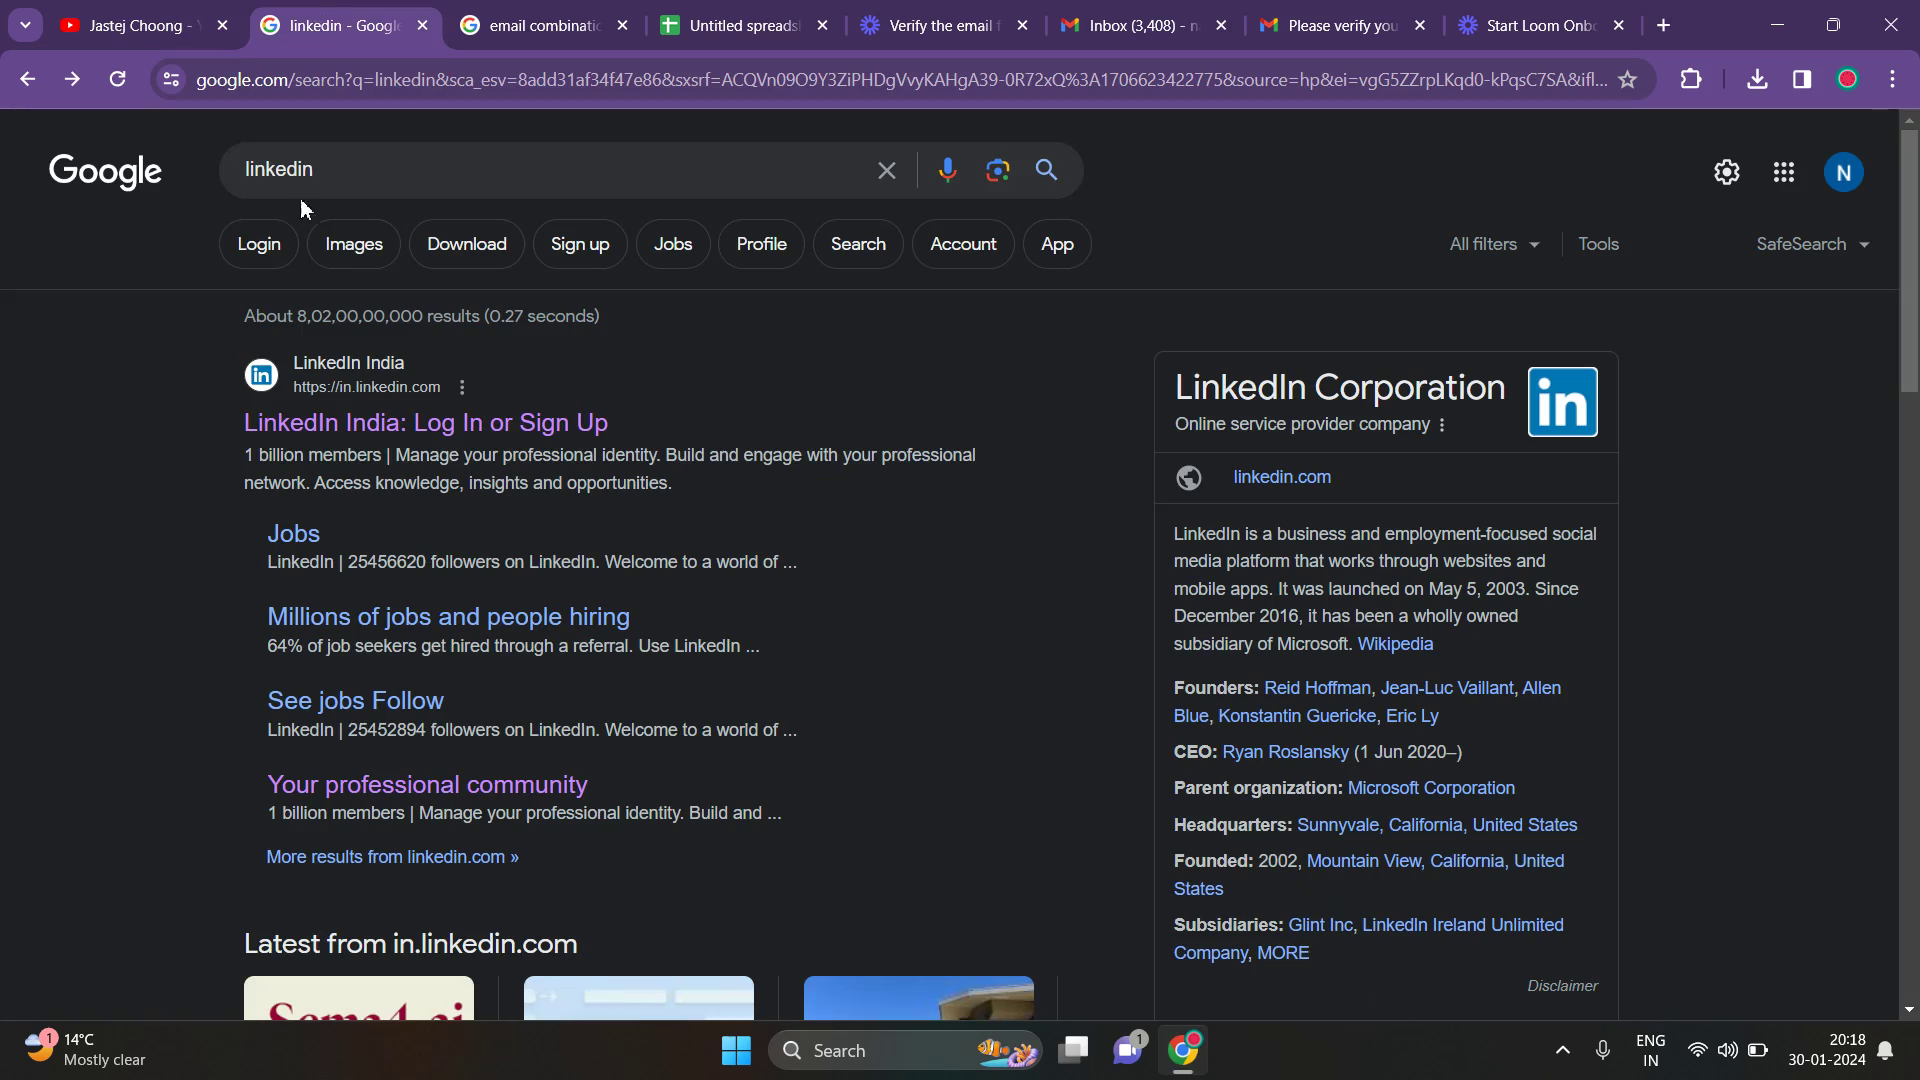Bookmark this page via the star icon

(x=1628, y=79)
